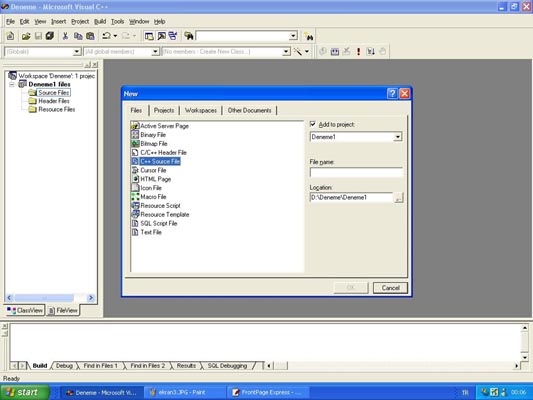Open the Tools menu
The width and height of the screenshot is (533, 400).
[x=118, y=21]
